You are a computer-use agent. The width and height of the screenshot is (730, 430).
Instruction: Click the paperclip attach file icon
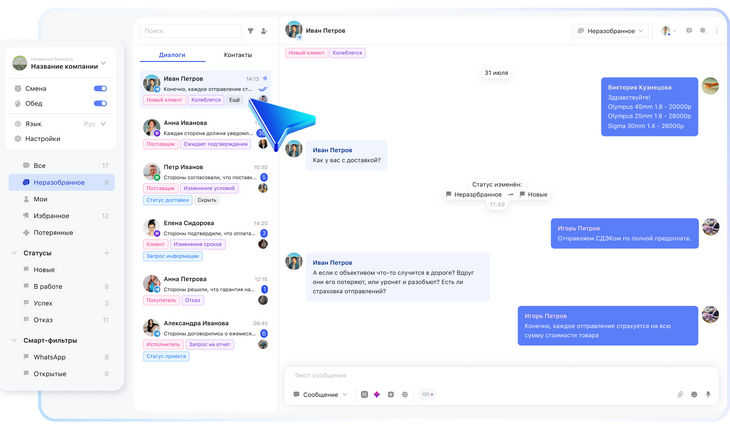coord(680,394)
